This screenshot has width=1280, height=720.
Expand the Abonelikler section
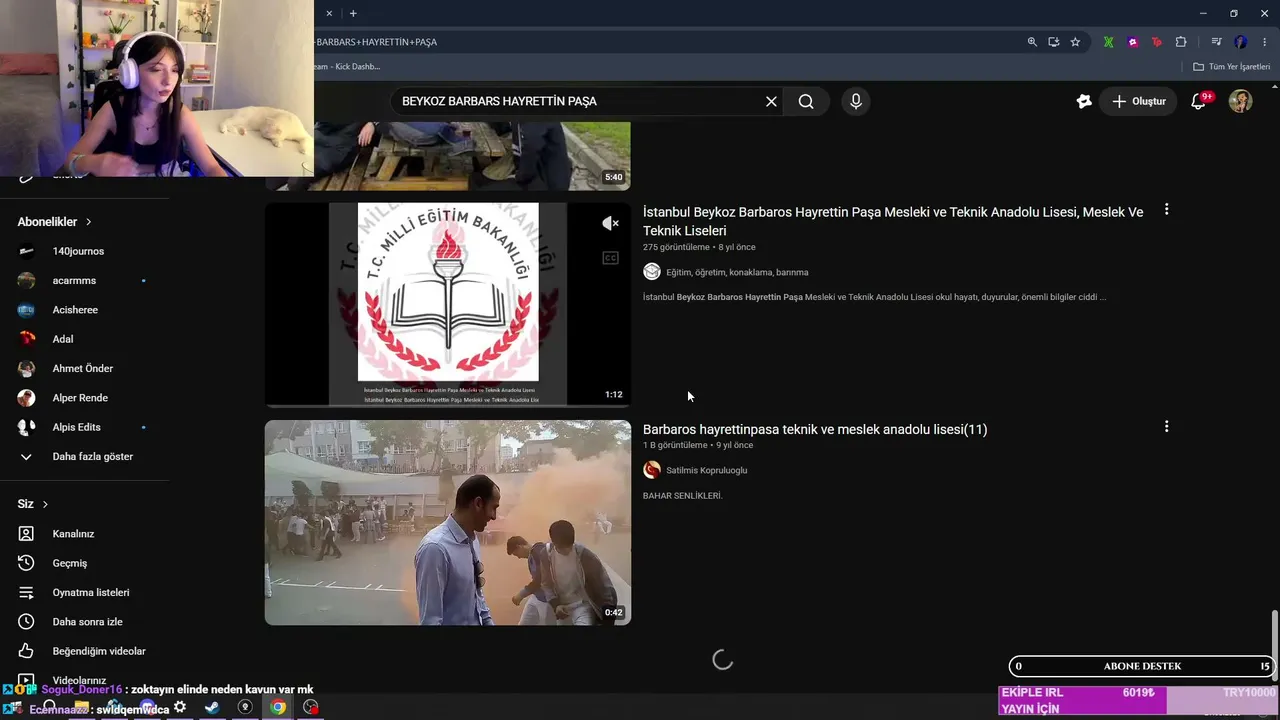[55, 222]
